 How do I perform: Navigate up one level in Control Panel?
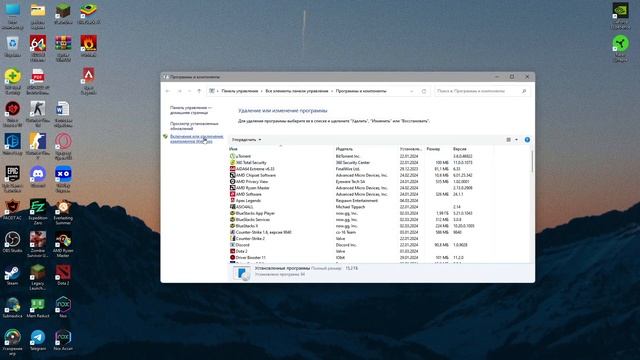pyautogui.click(x=199, y=91)
